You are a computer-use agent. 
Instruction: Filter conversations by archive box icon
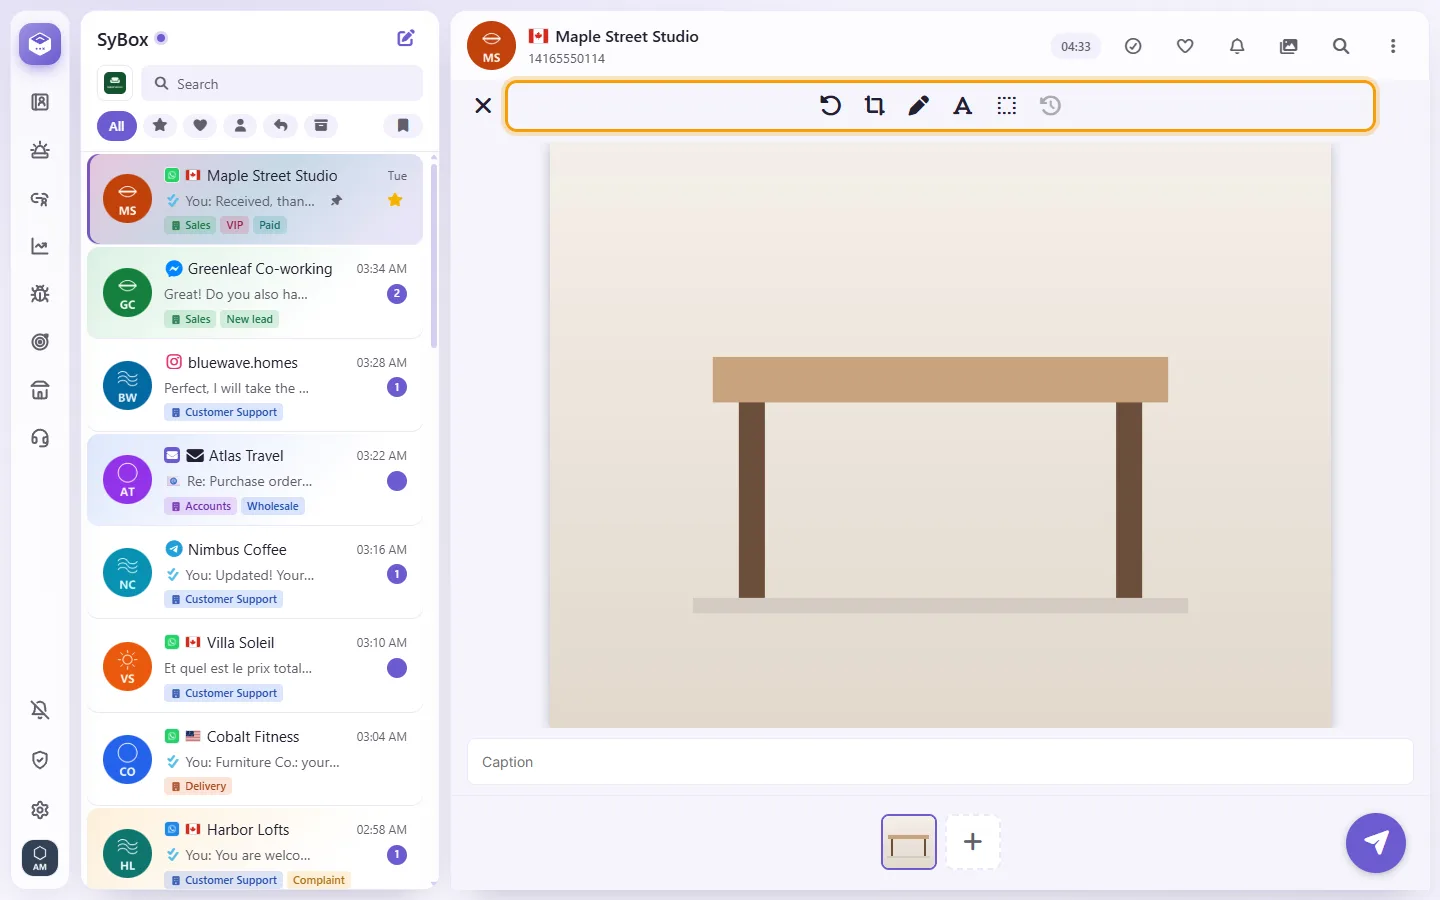(321, 125)
